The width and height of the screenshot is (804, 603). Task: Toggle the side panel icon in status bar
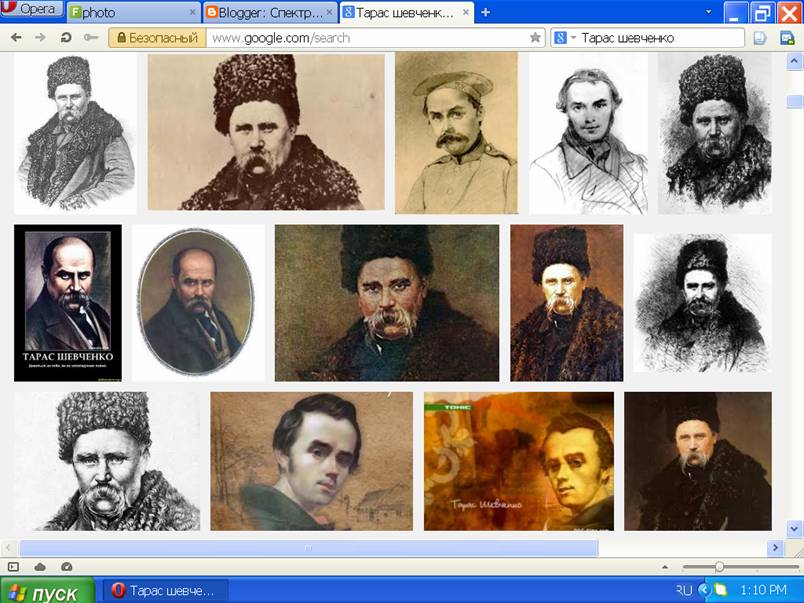pyautogui.click(x=14, y=567)
